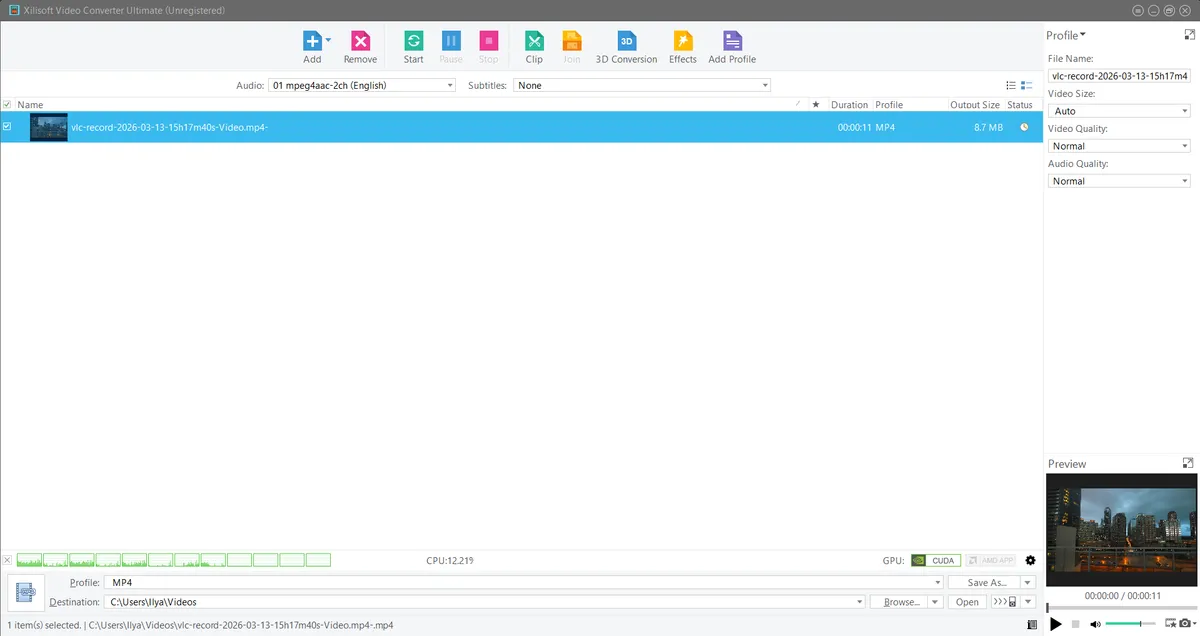Click the Add Profile icon
Screen dimensions: 1200x636
732,41
